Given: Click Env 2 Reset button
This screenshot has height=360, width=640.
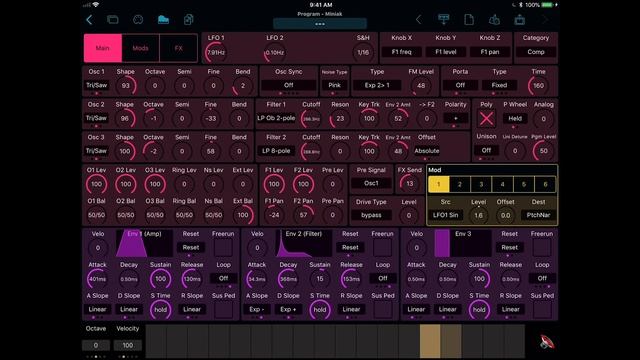Looking at the screenshot, I should coord(350,247).
